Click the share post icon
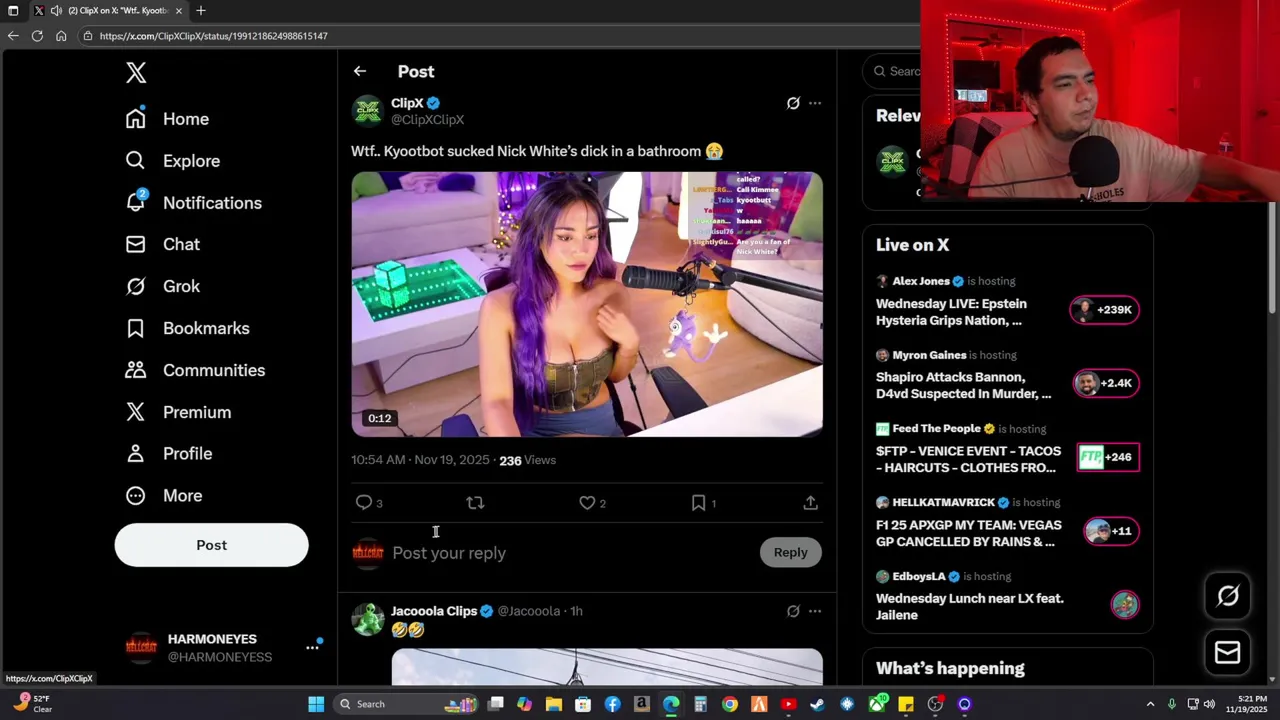 pos(811,503)
